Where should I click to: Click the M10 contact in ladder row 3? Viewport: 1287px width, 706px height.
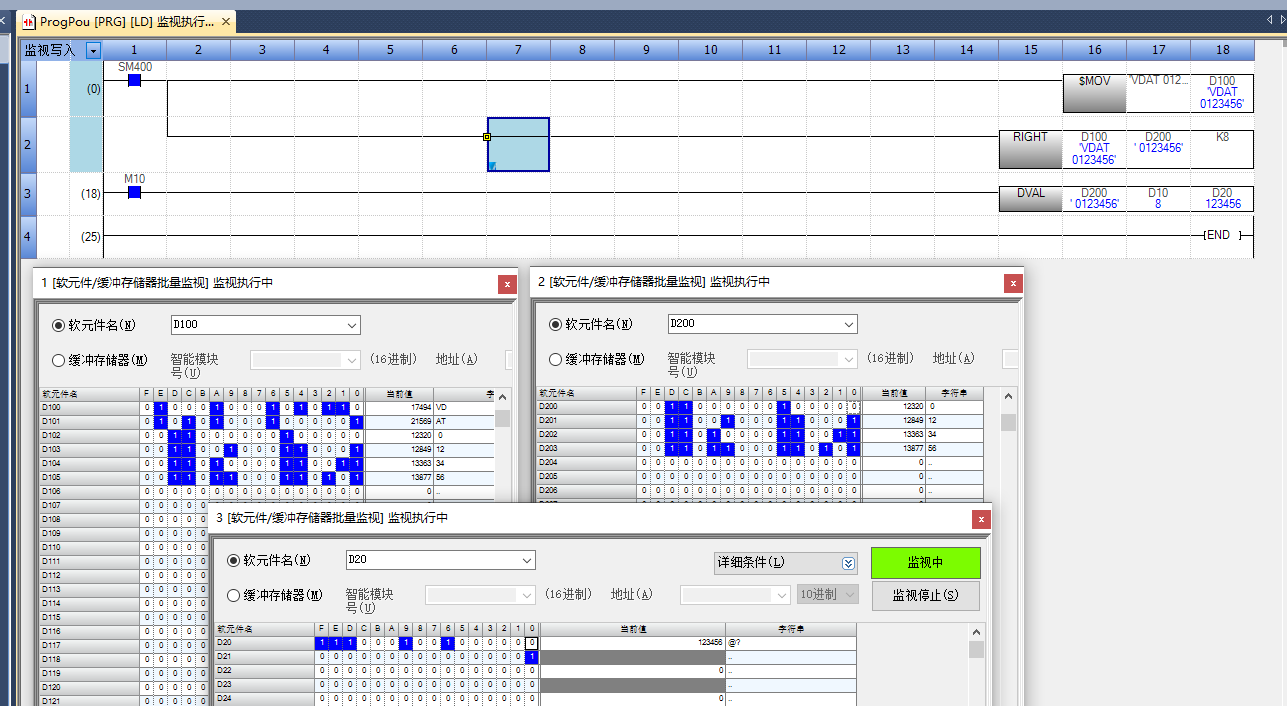(x=134, y=192)
